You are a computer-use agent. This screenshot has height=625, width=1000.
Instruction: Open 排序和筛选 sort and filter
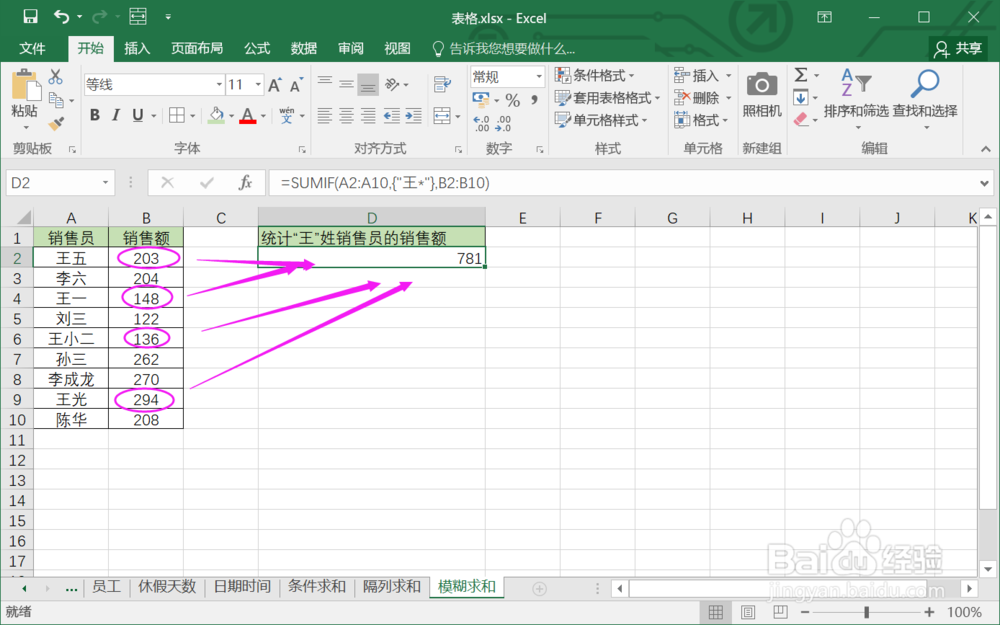pos(856,98)
